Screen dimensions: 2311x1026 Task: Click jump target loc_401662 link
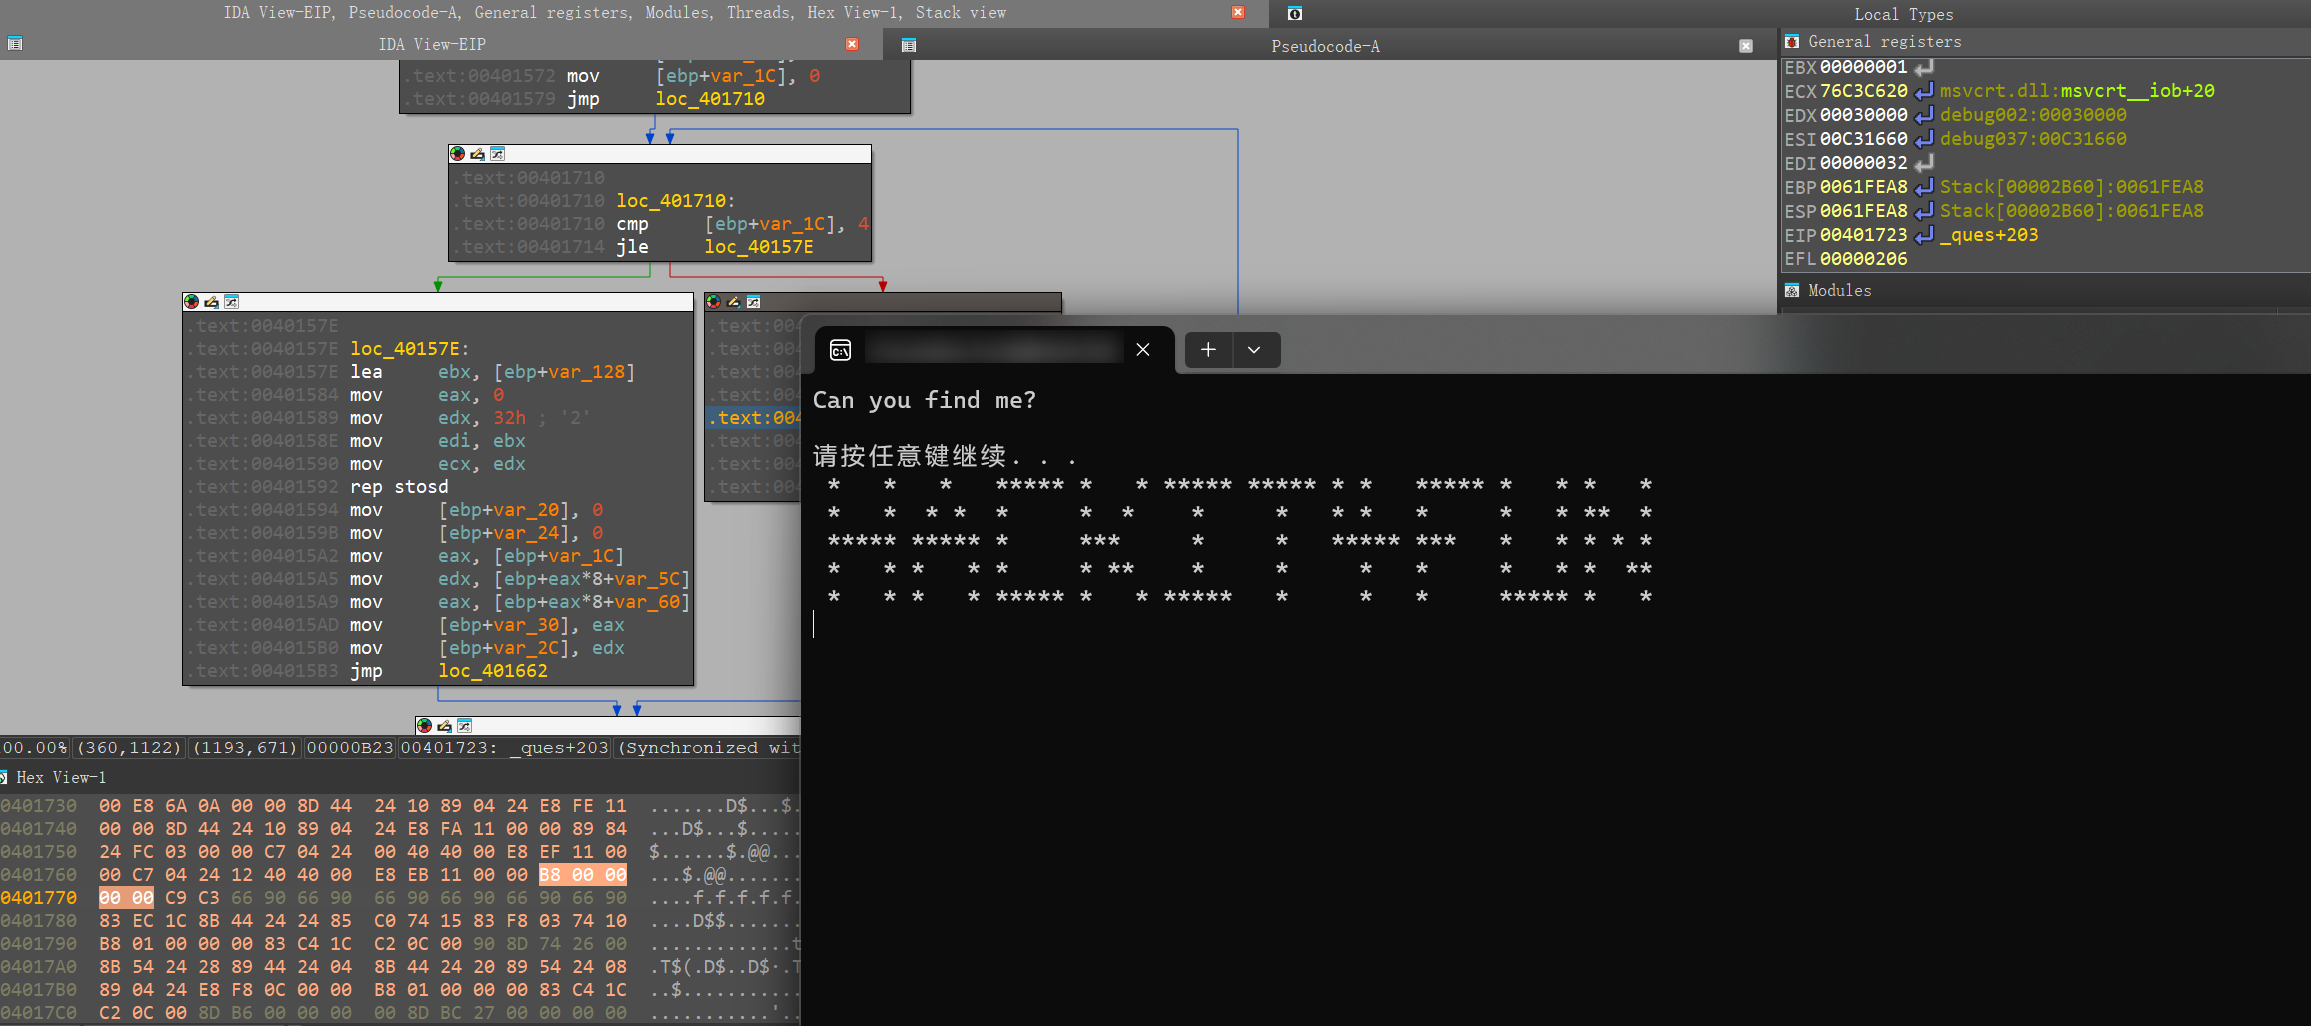point(493,671)
